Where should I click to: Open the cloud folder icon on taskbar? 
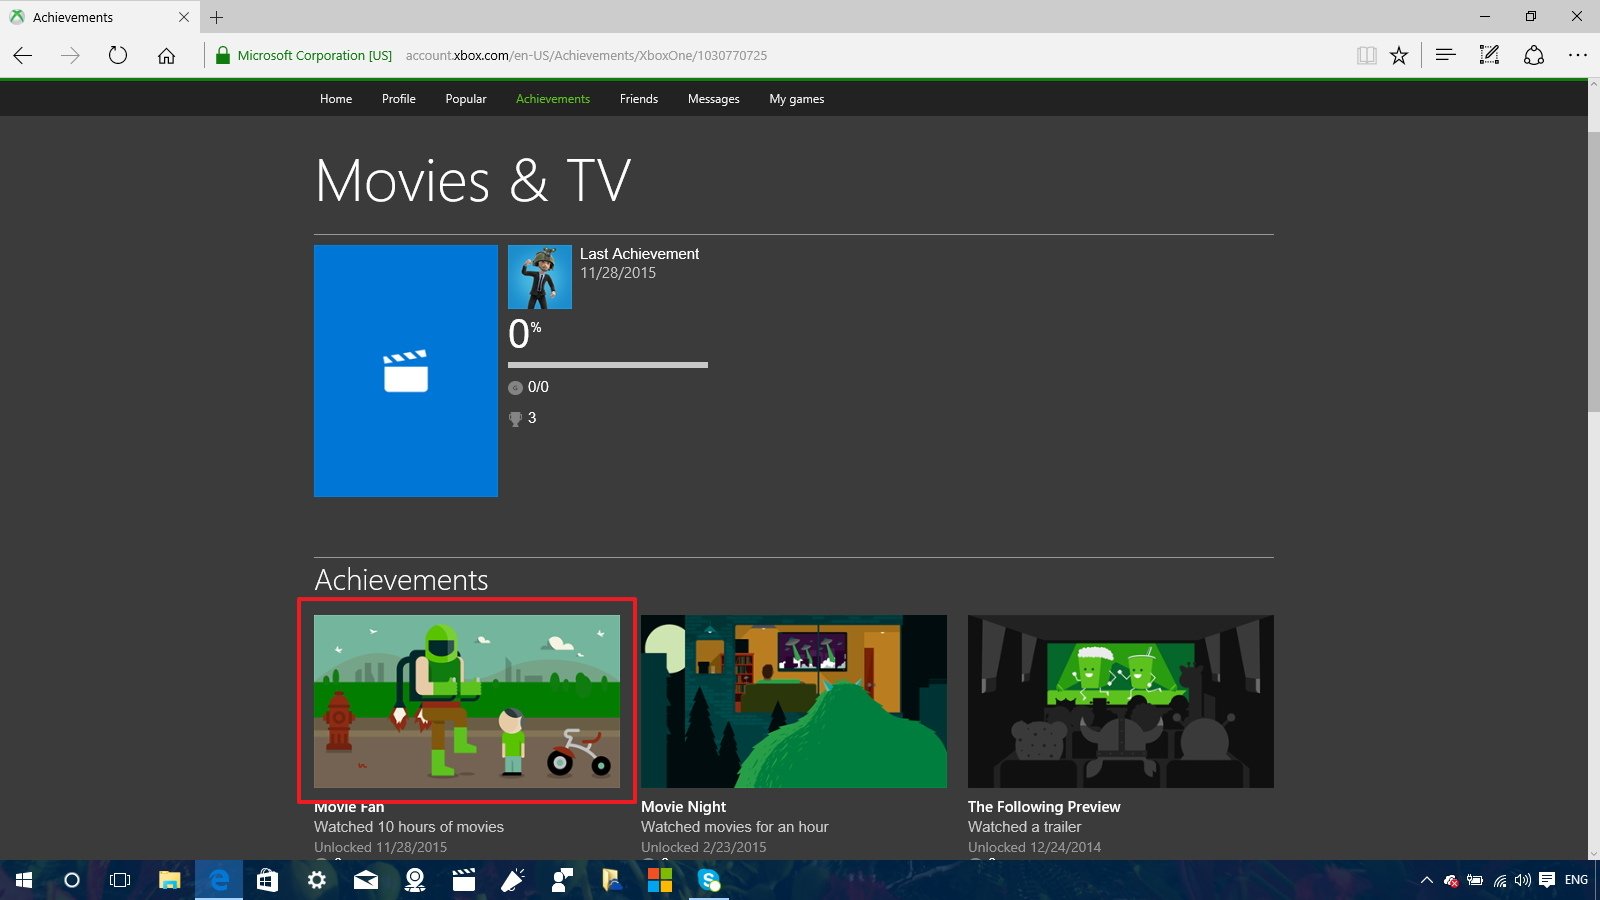[x=611, y=880]
